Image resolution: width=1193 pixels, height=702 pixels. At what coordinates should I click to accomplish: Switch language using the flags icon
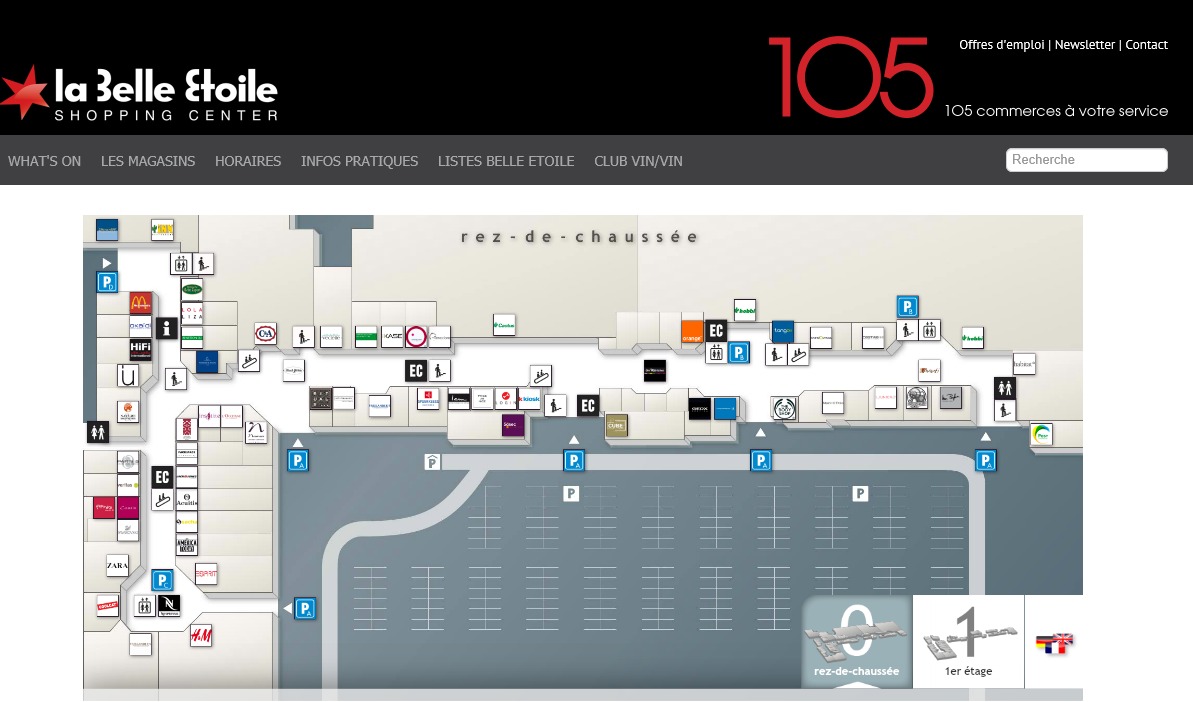(1055, 643)
